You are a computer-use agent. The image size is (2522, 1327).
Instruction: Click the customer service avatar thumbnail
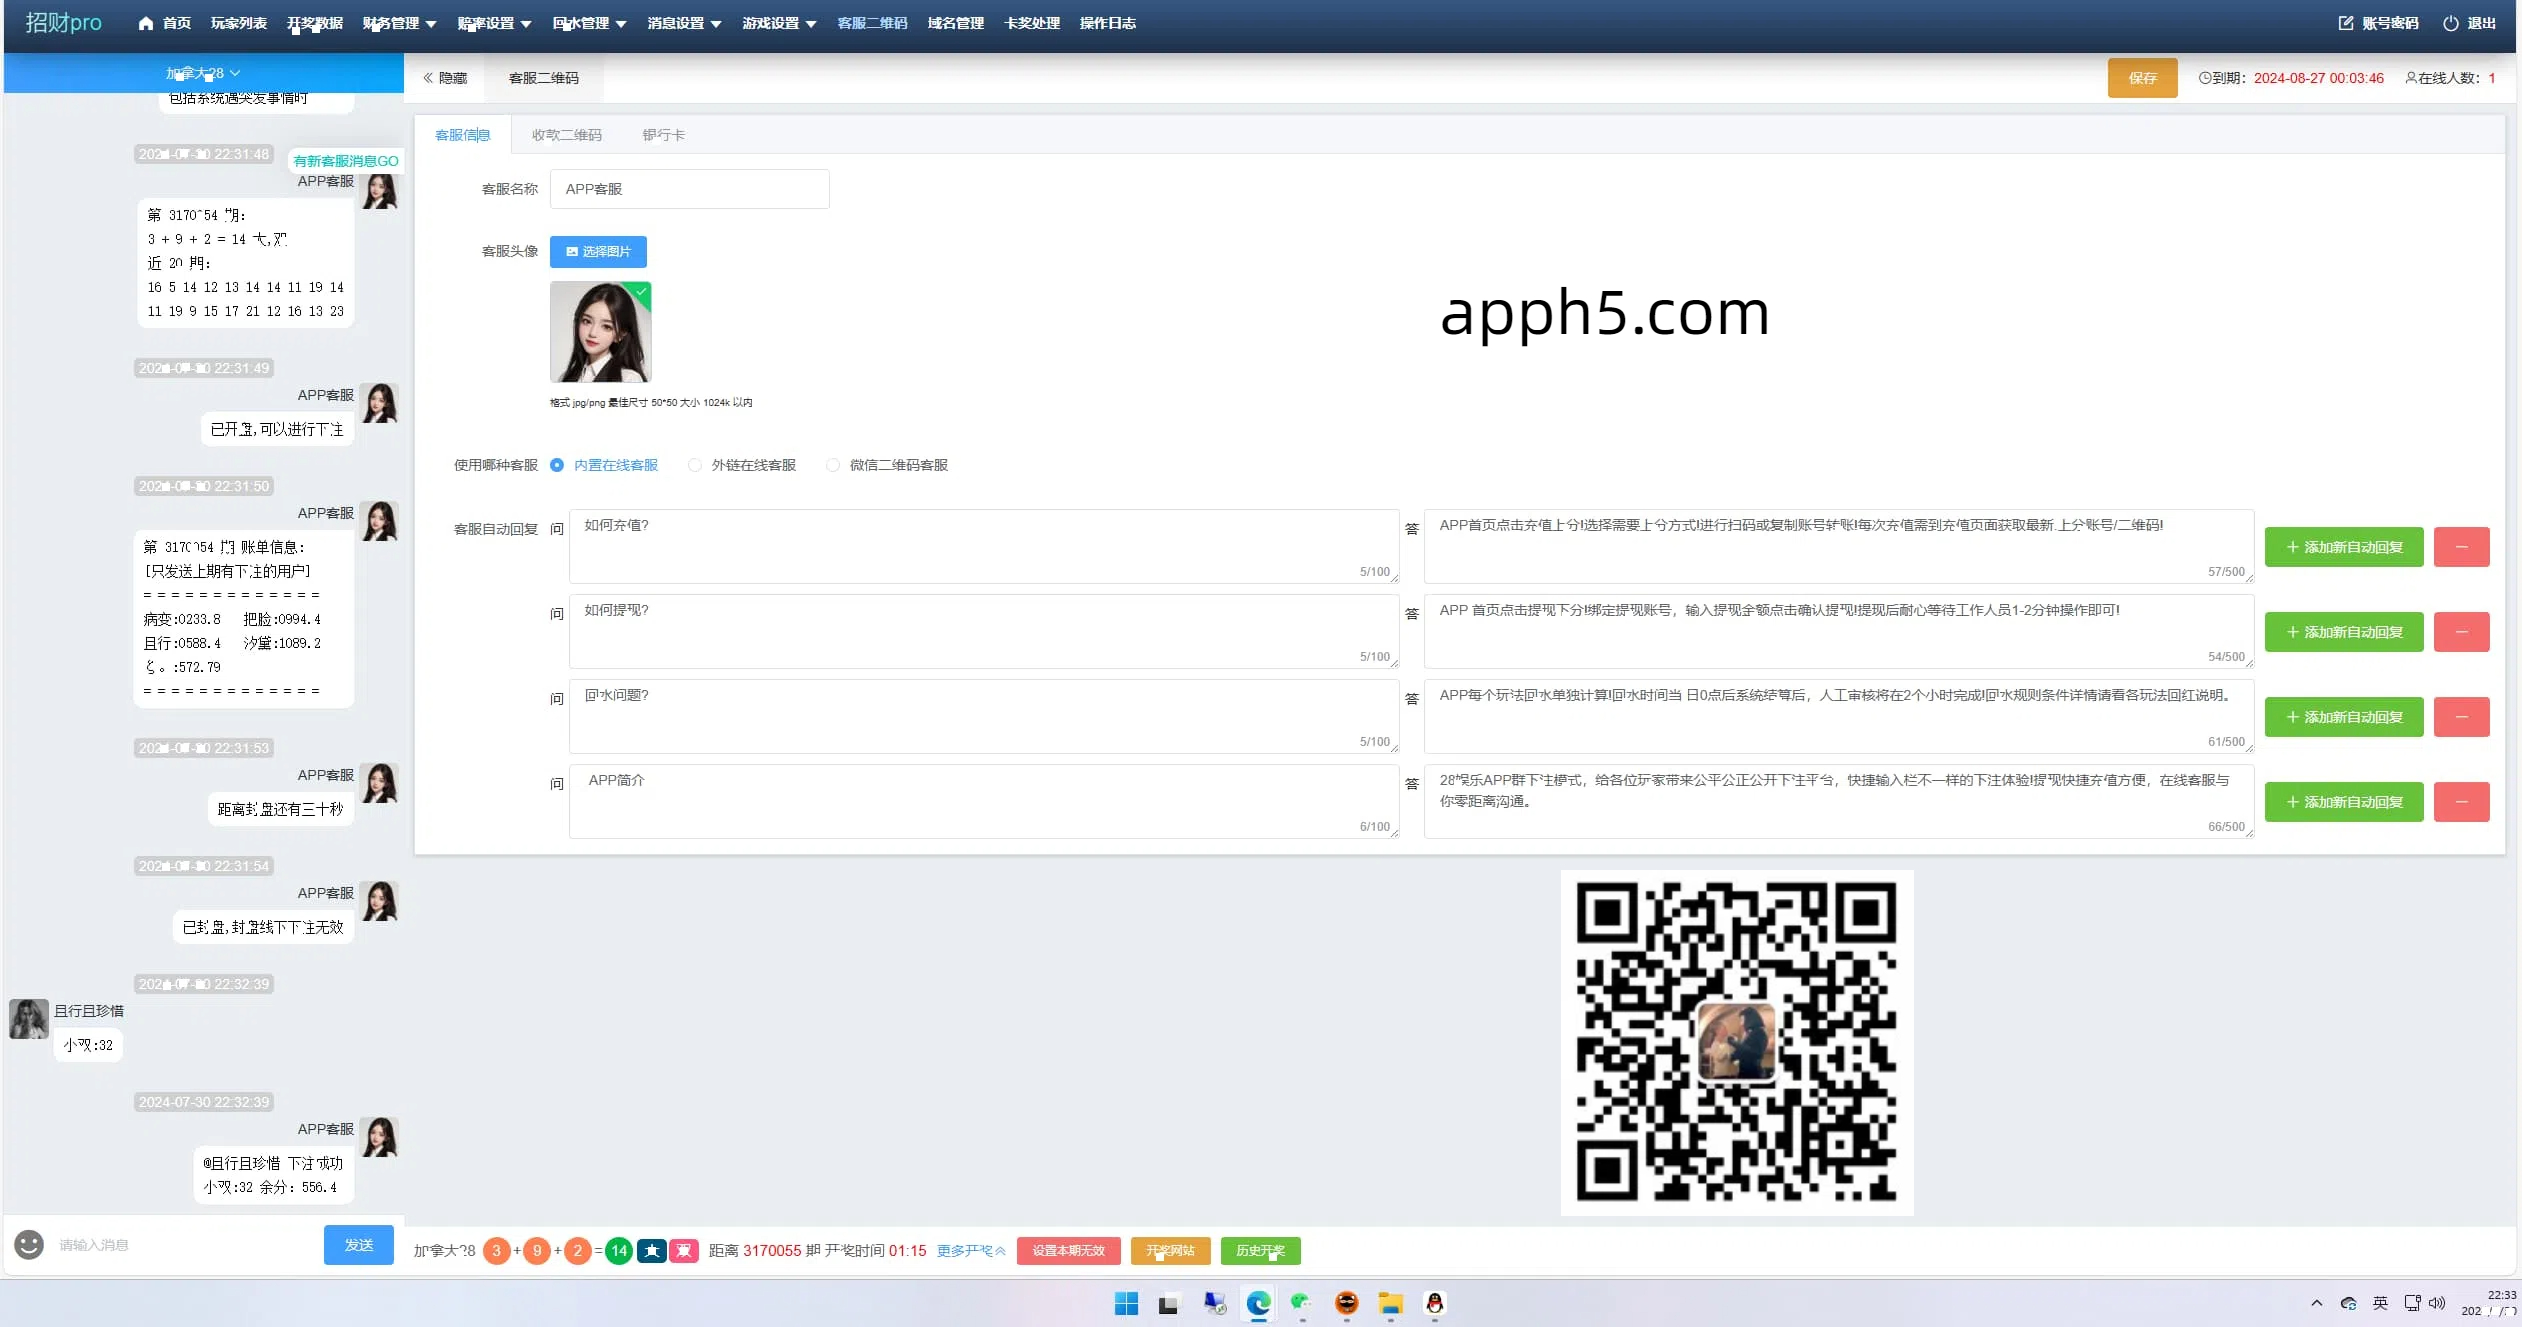pyautogui.click(x=601, y=332)
